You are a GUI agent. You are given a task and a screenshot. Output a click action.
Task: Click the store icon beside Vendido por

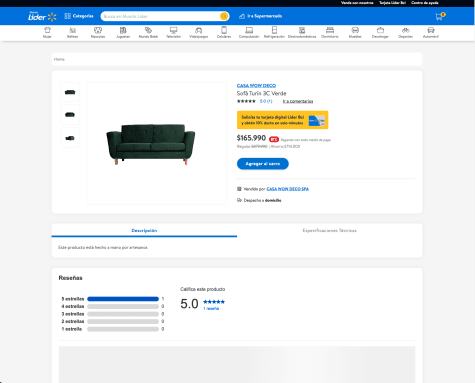239,189
